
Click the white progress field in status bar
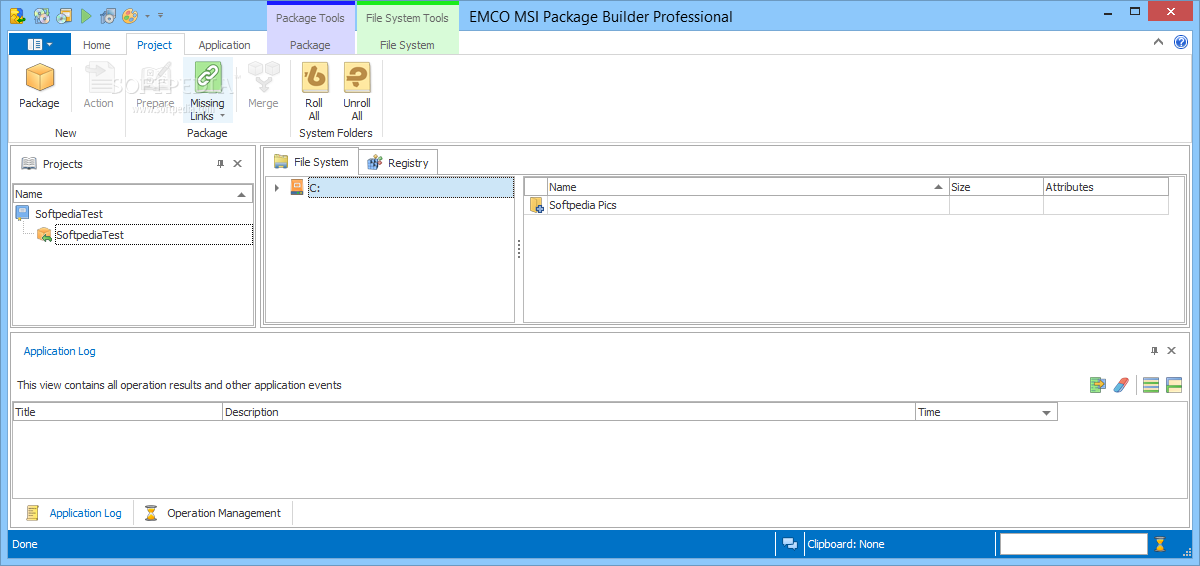(1073, 544)
